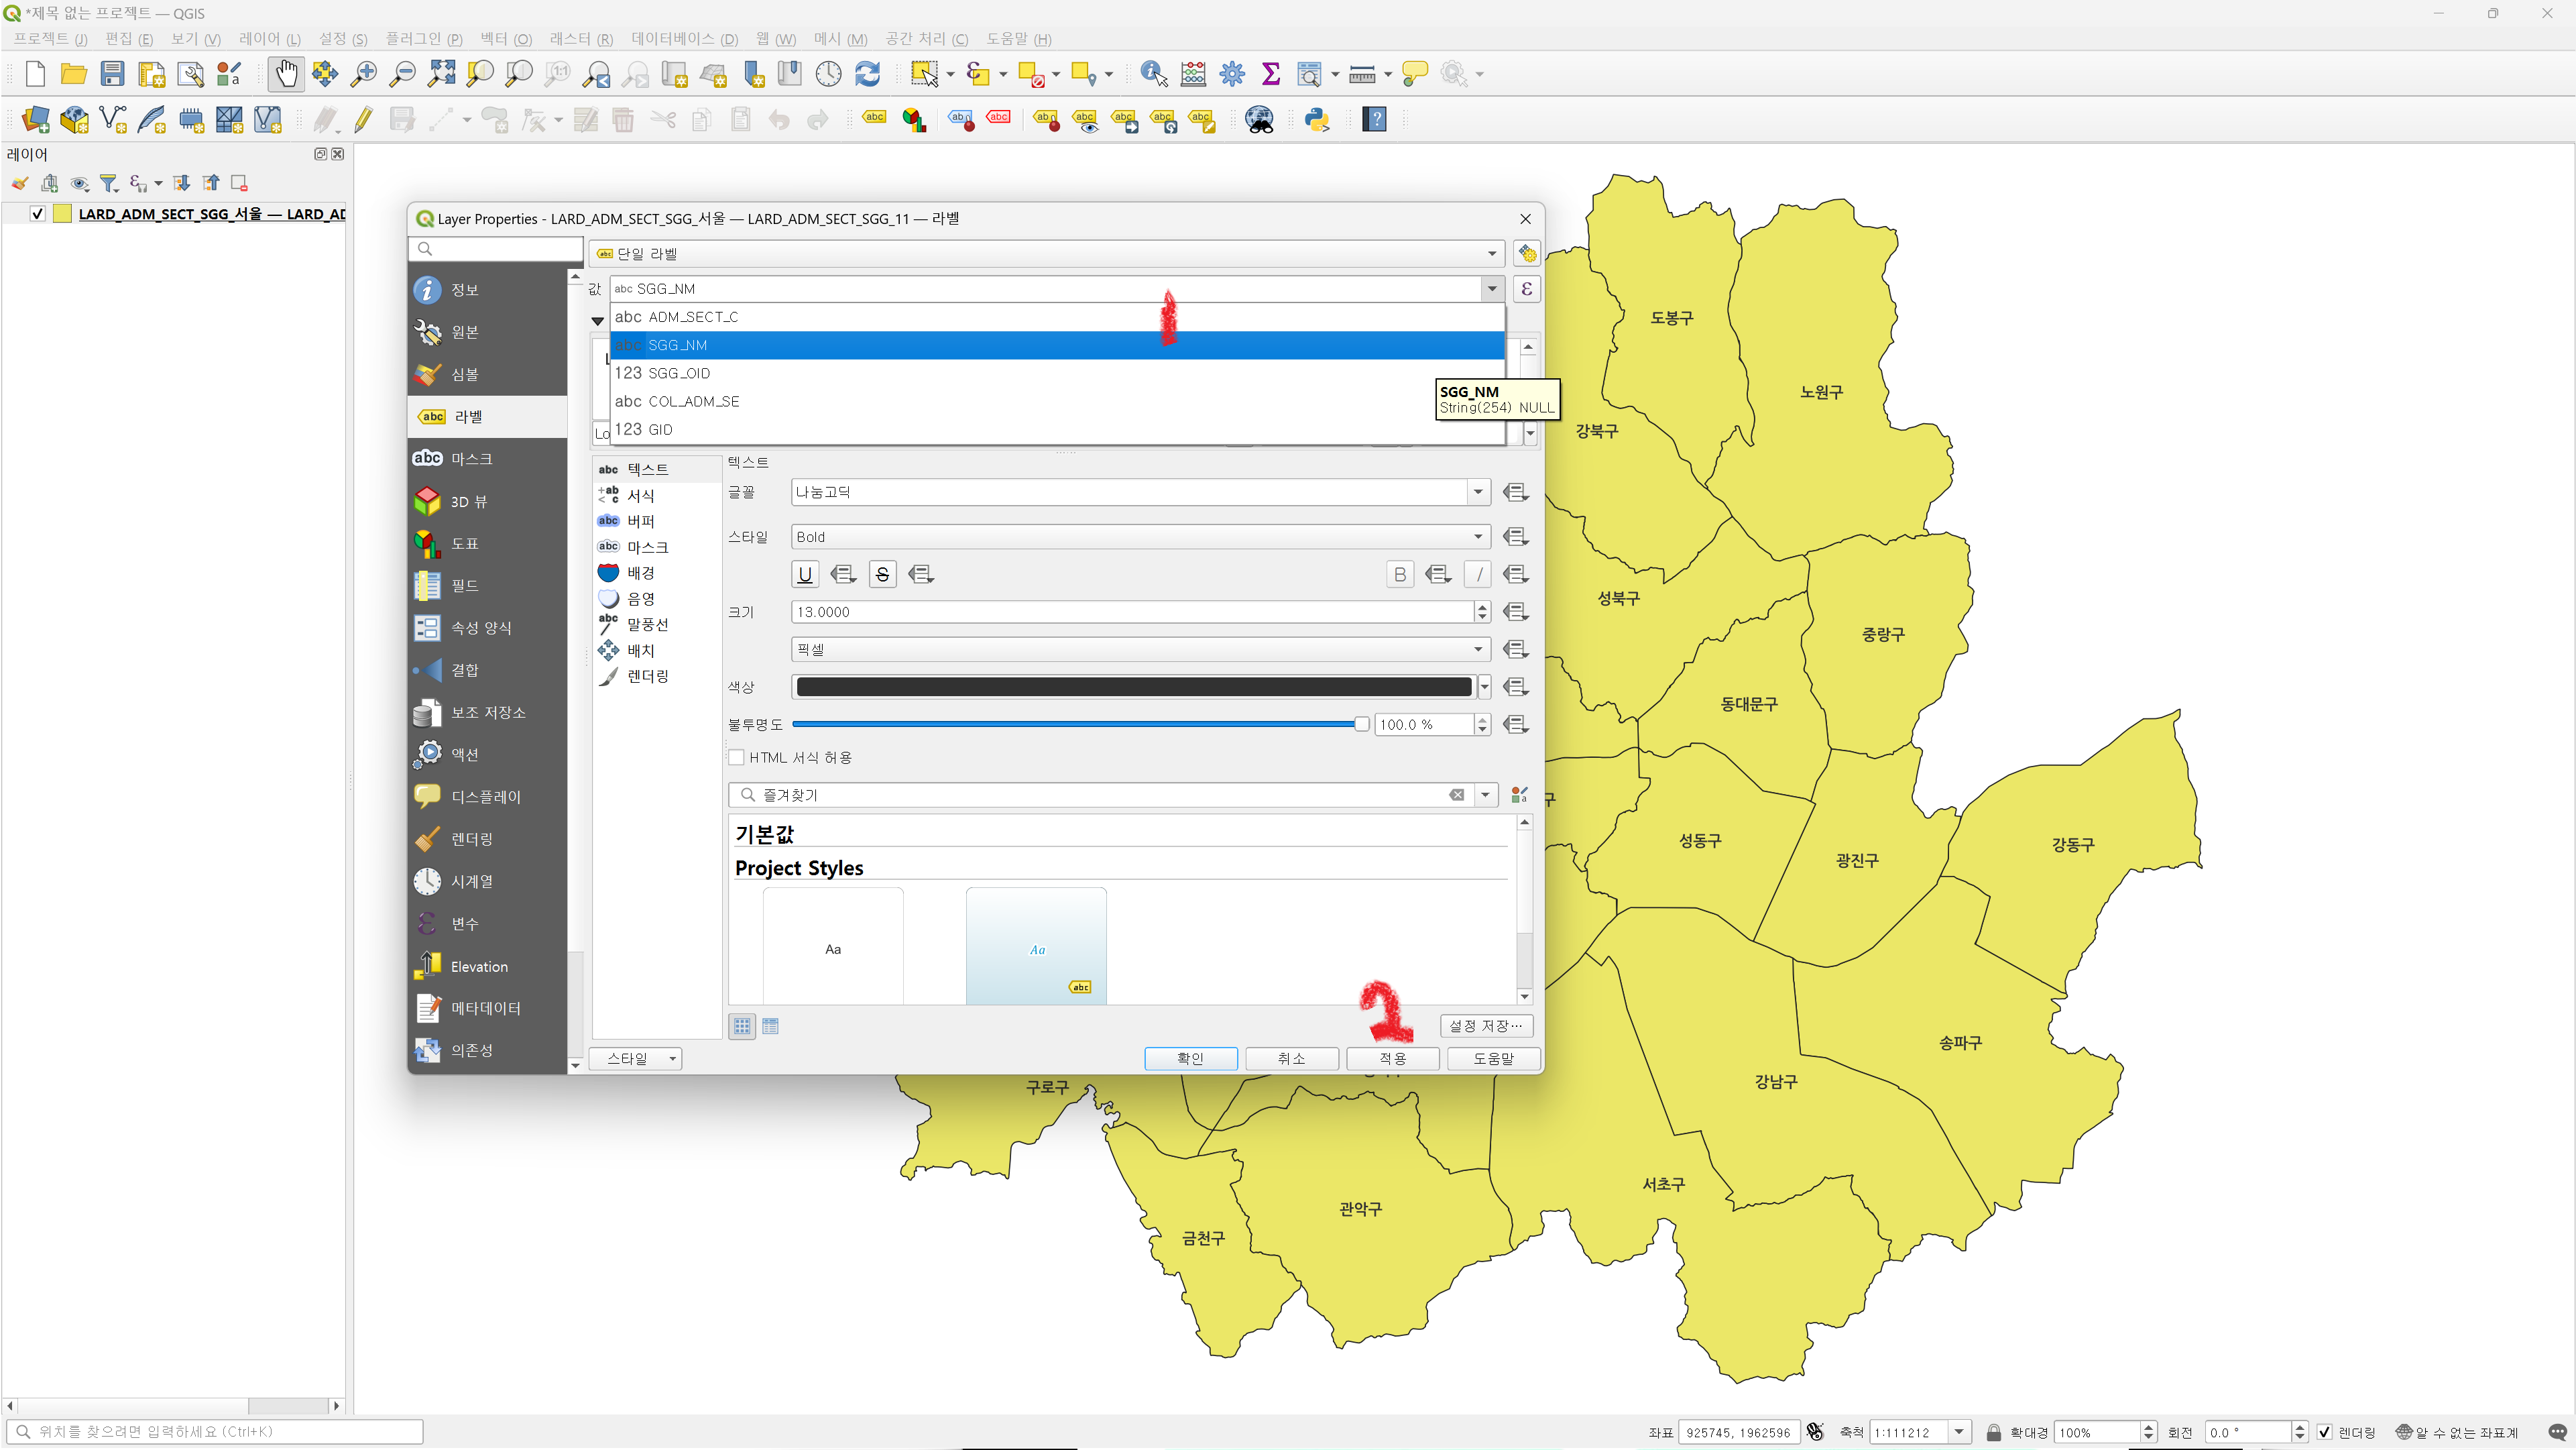Click the Save Project disk icon
Viewport: 2576px width, 1450px height.
[x=112, y=73]
